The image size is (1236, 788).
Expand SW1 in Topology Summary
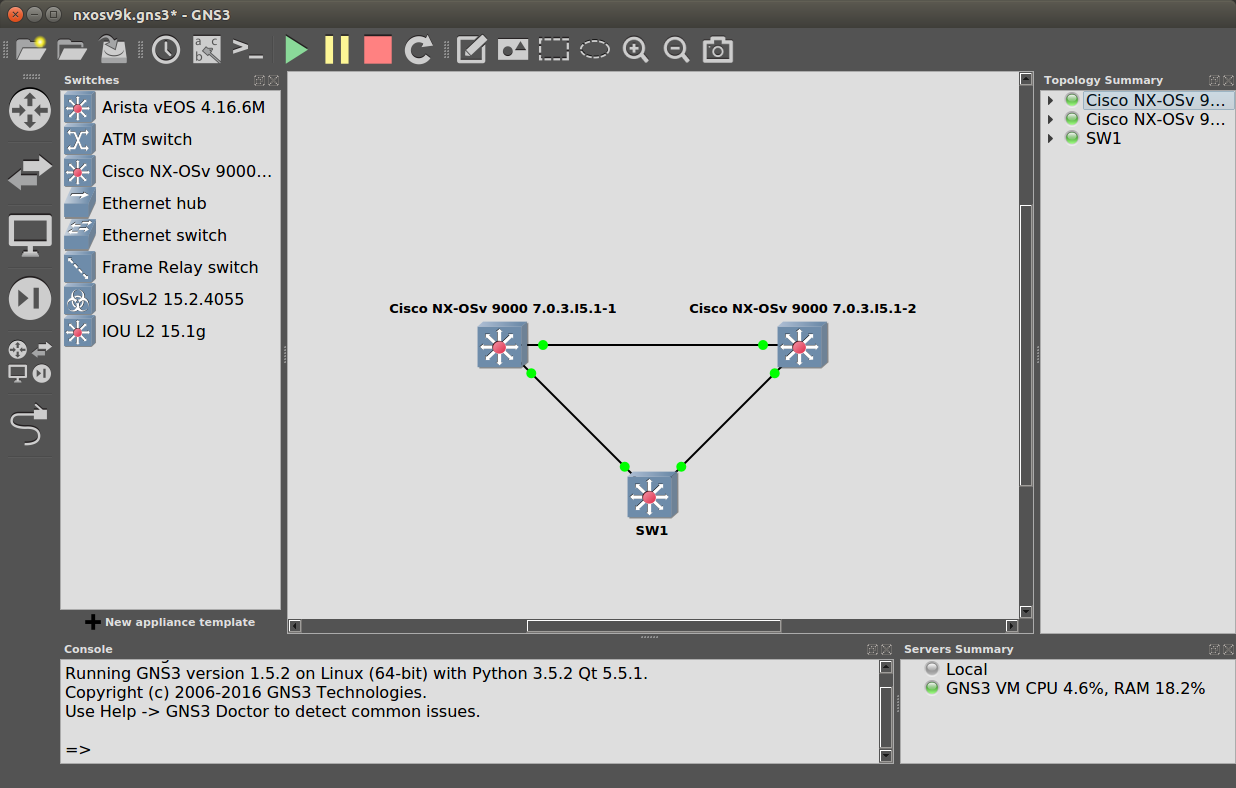[1049, 138]
